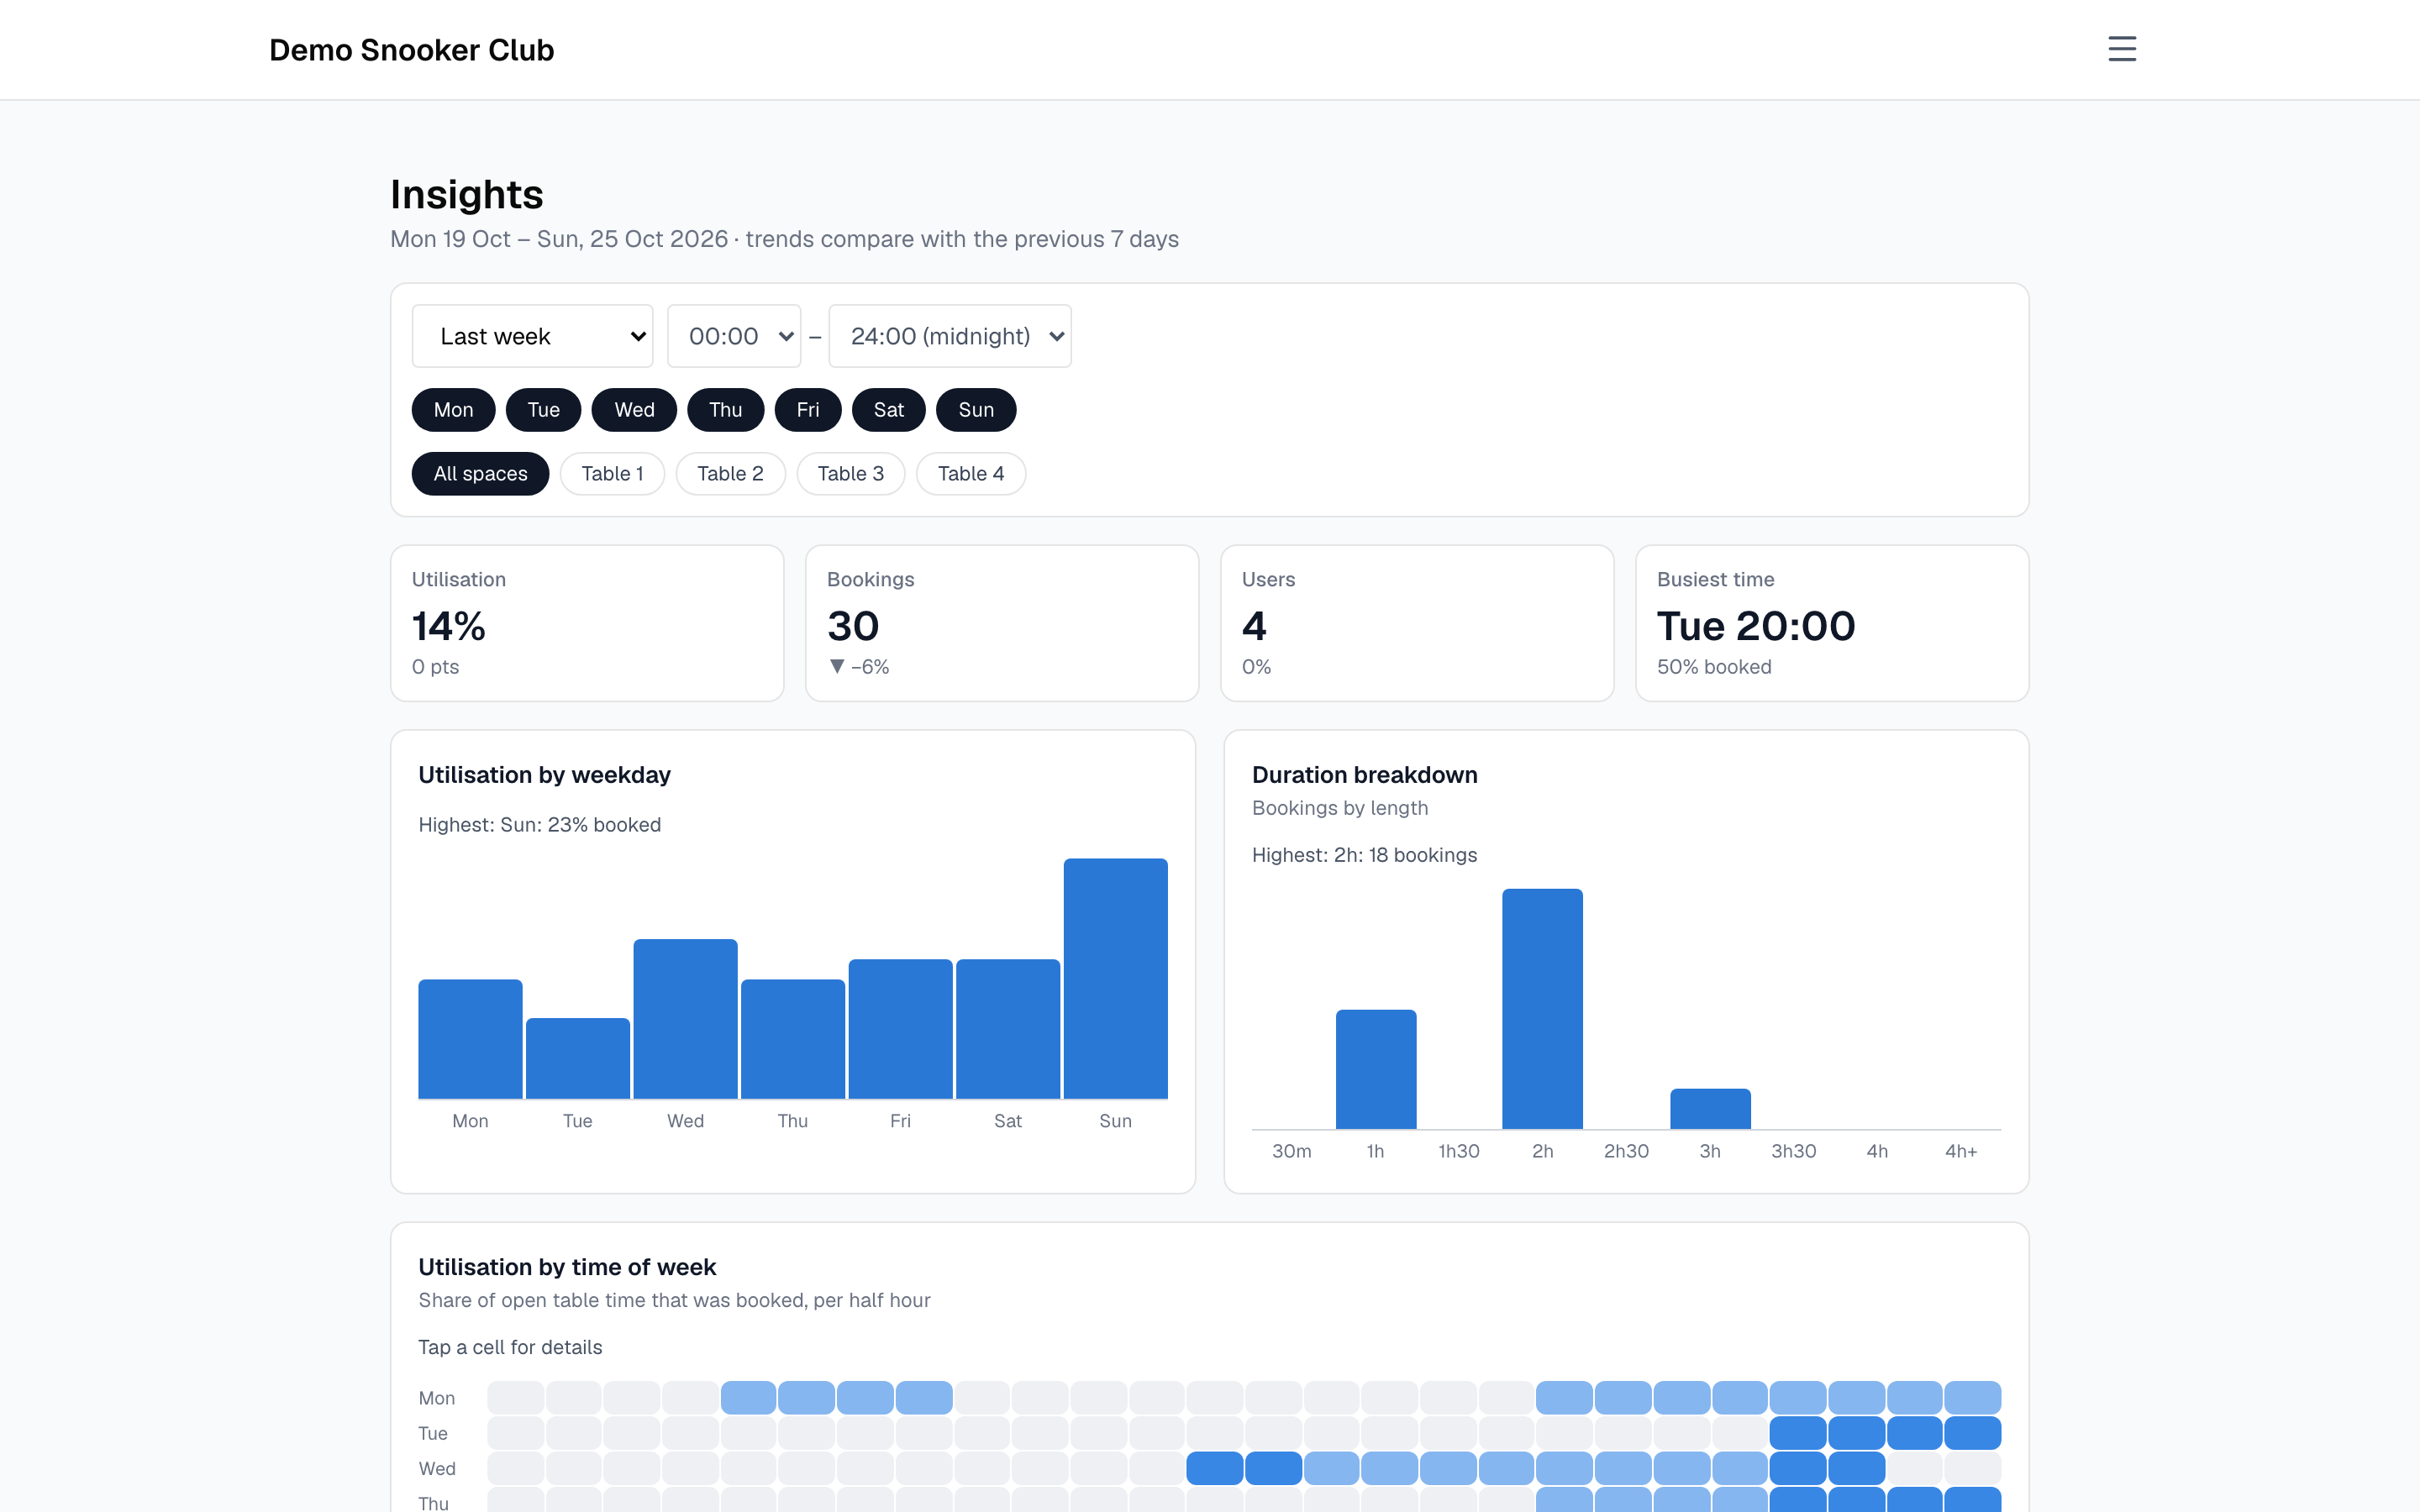Select the Table 4 filter
Screen dimensions: 2420x1512
(x=971, y=474)
